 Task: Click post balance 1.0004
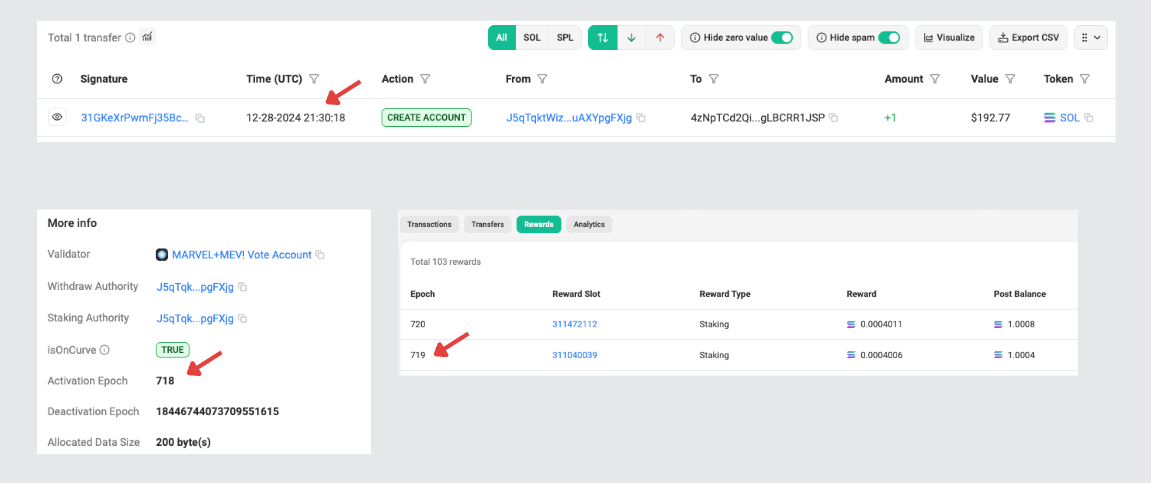tap(1020, 355)
